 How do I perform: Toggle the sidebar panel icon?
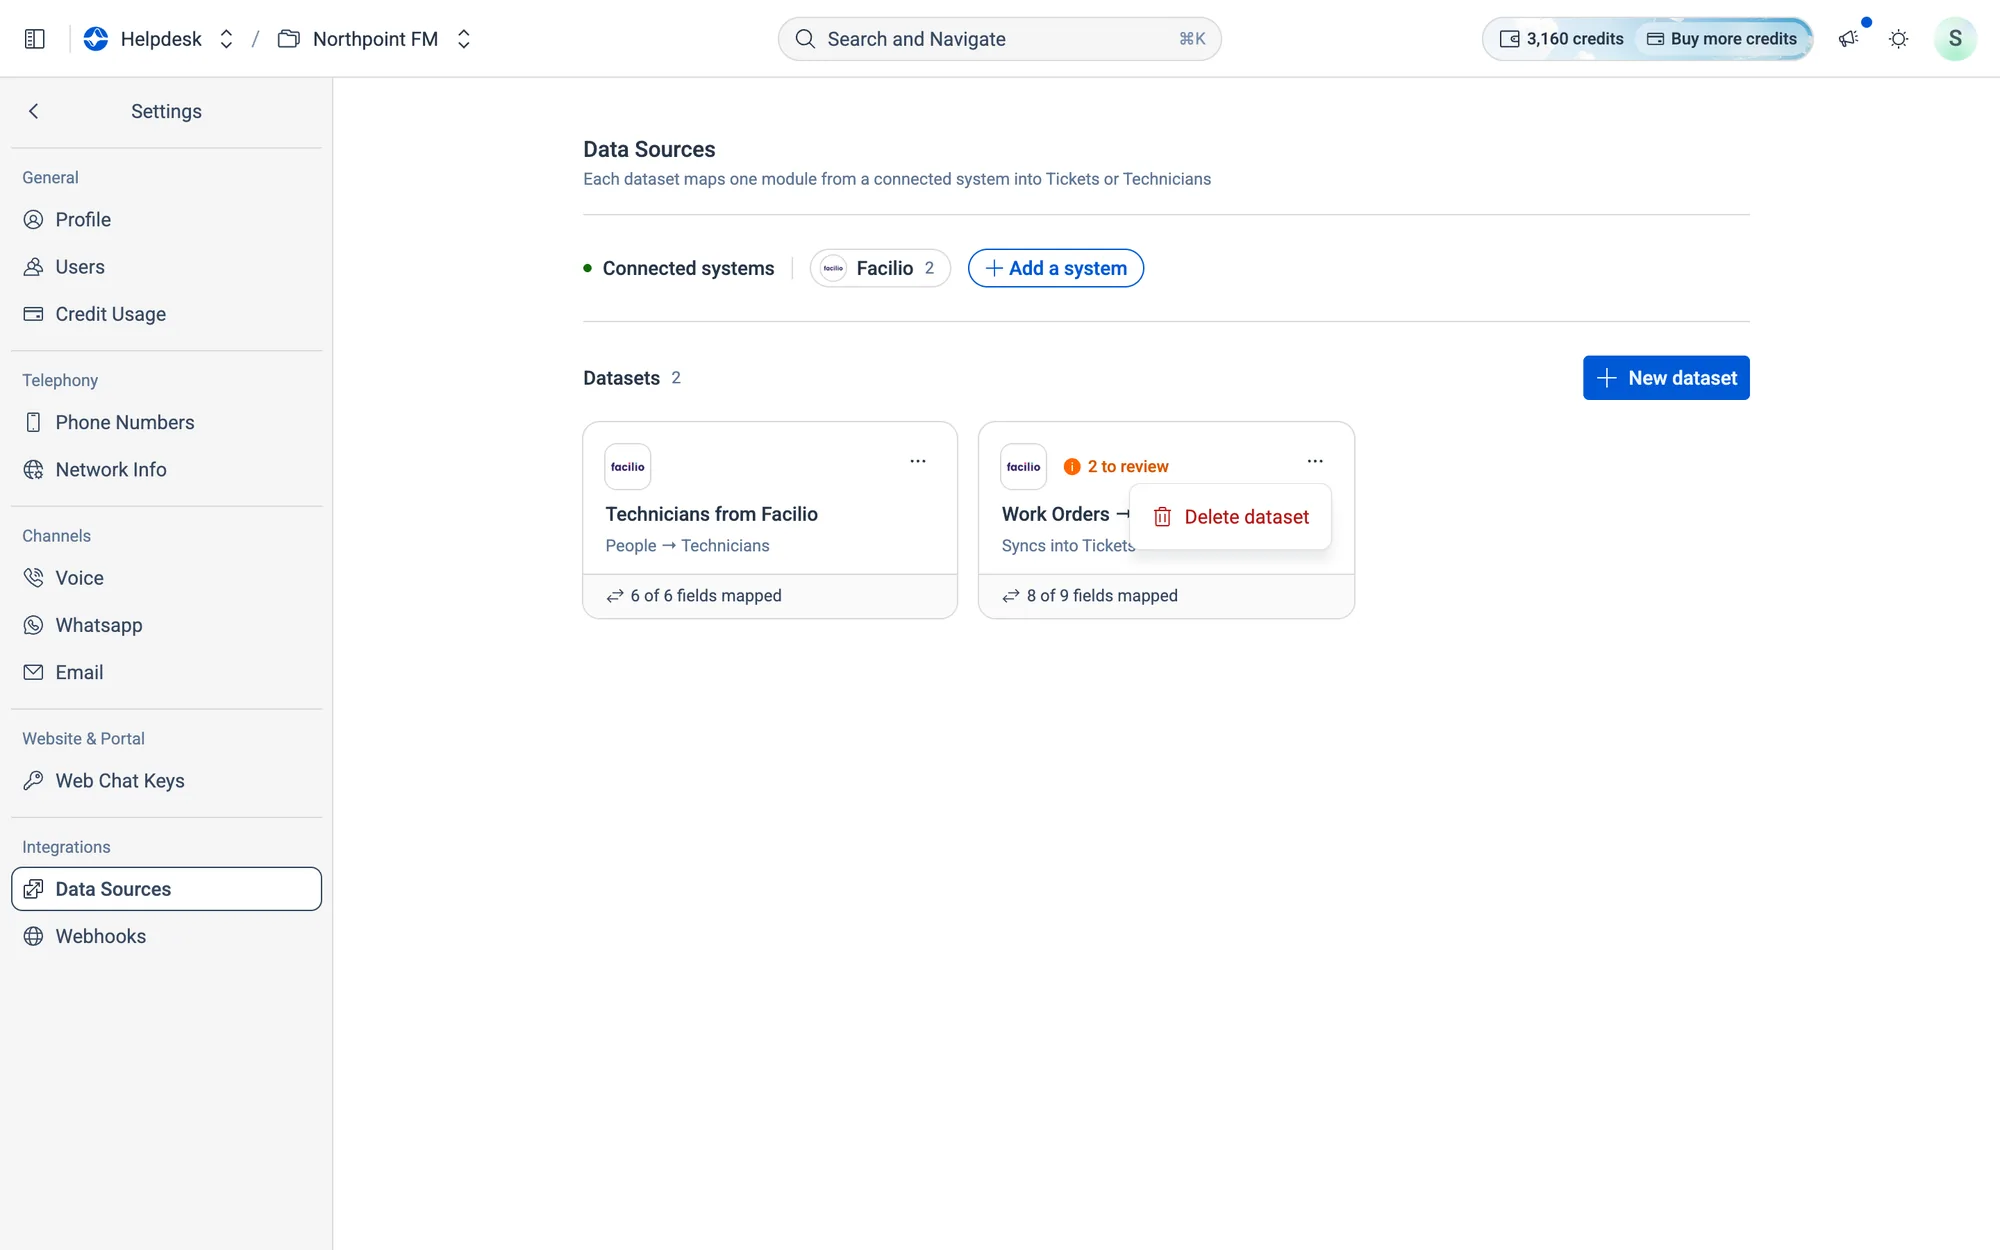pyautogui.click(x=35, y=39)
